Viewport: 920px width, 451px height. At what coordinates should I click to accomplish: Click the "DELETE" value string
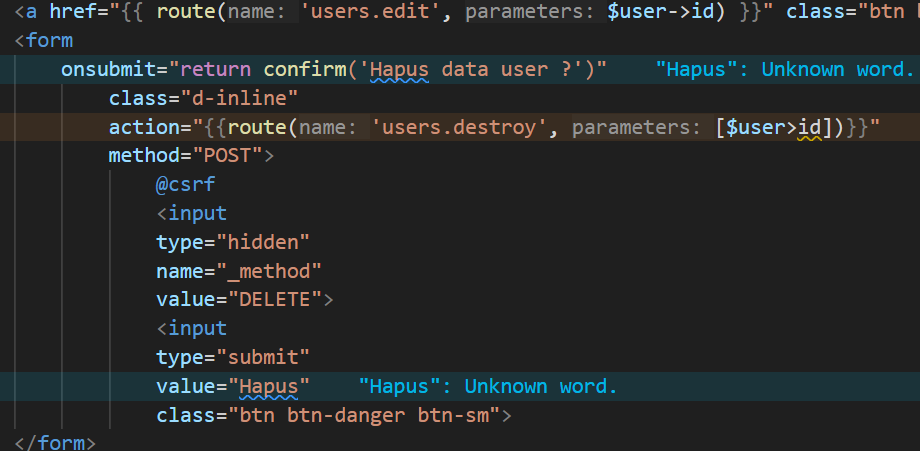tap(274, 300)
